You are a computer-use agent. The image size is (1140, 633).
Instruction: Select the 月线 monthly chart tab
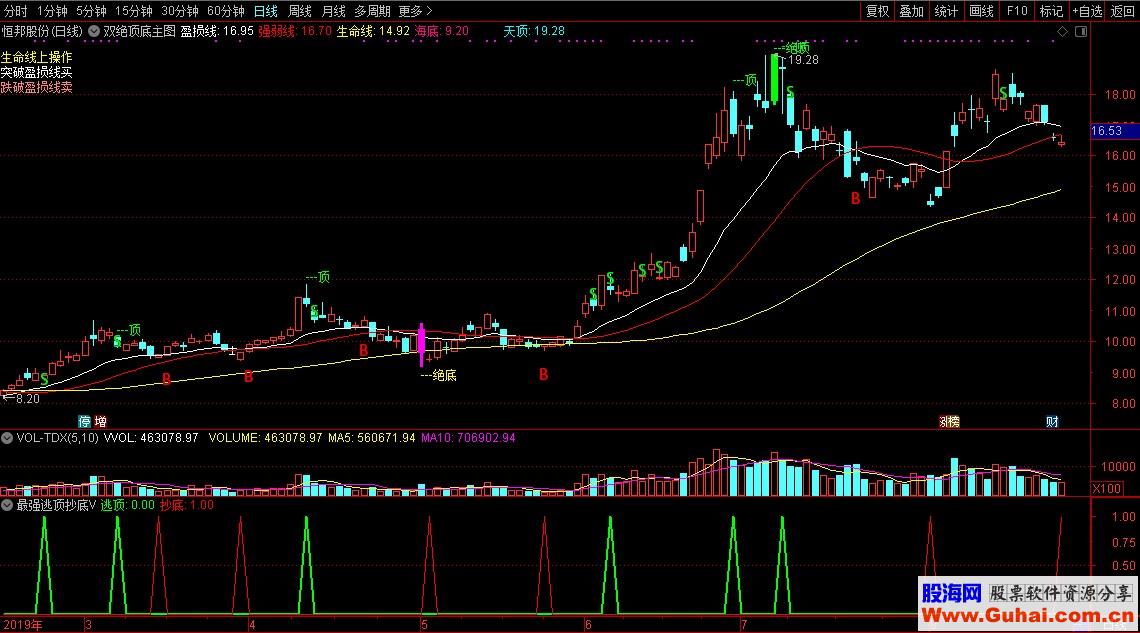click(x=334, y=11)
